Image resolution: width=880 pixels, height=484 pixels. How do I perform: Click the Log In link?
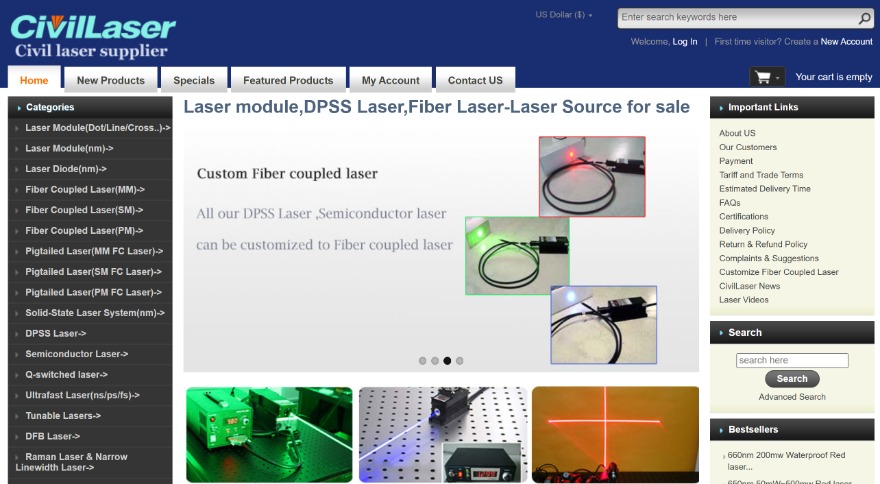pyautogui.click(x=685, y=42)
